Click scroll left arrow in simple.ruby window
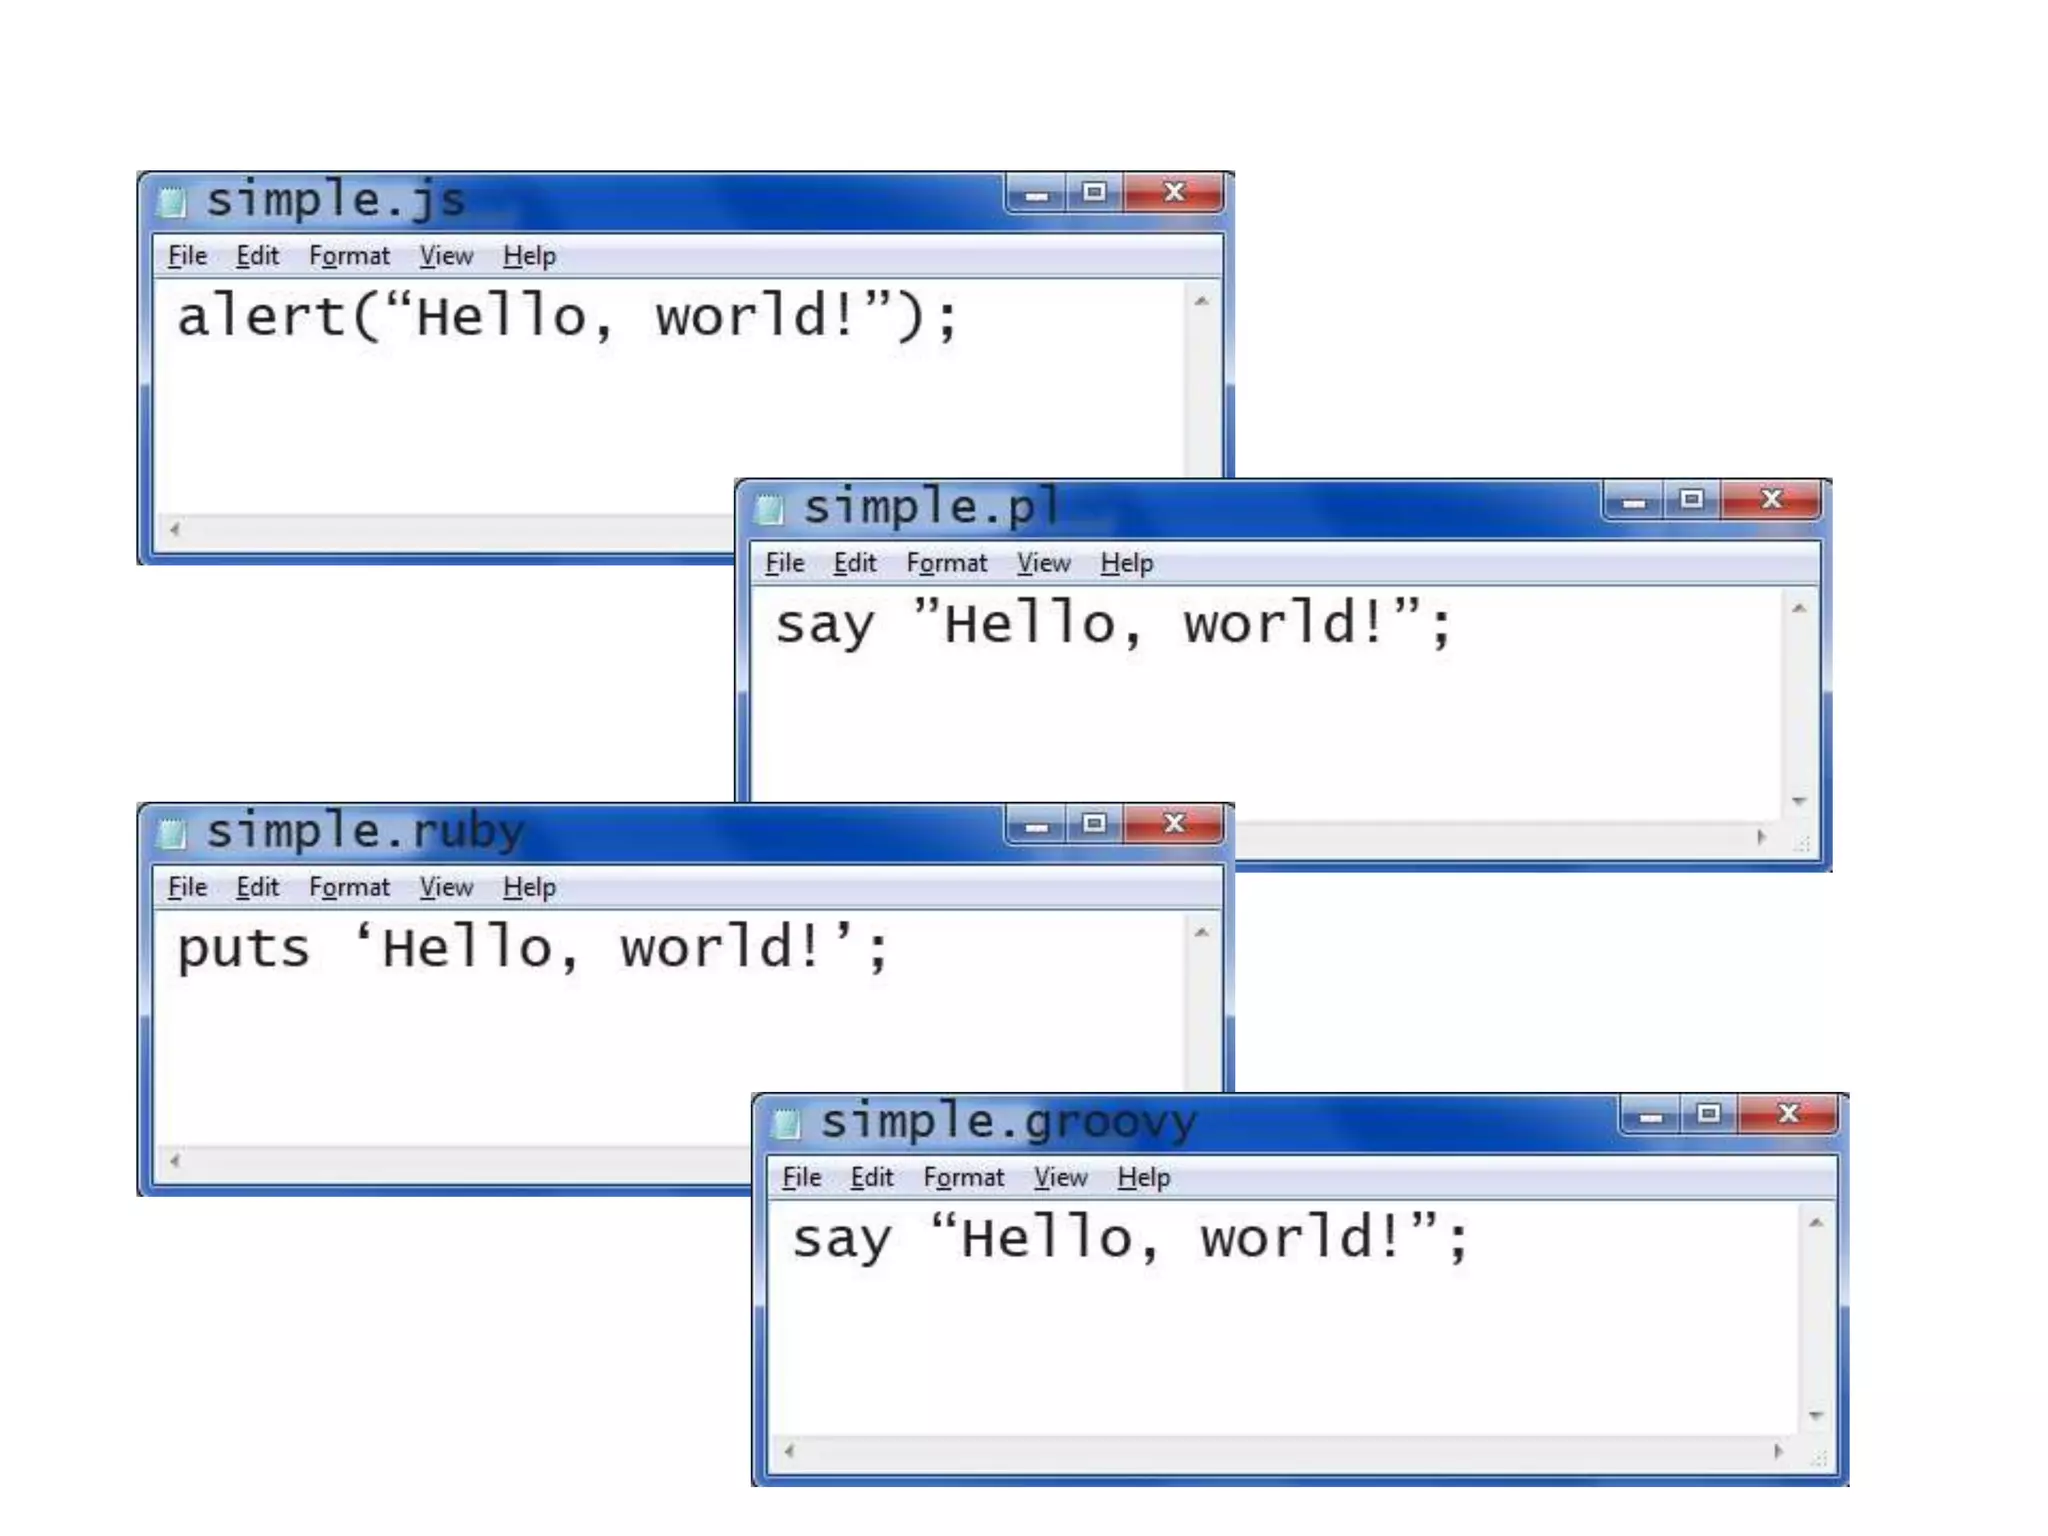The width and height of the screenshot is (2048, 1536). 176,1160
